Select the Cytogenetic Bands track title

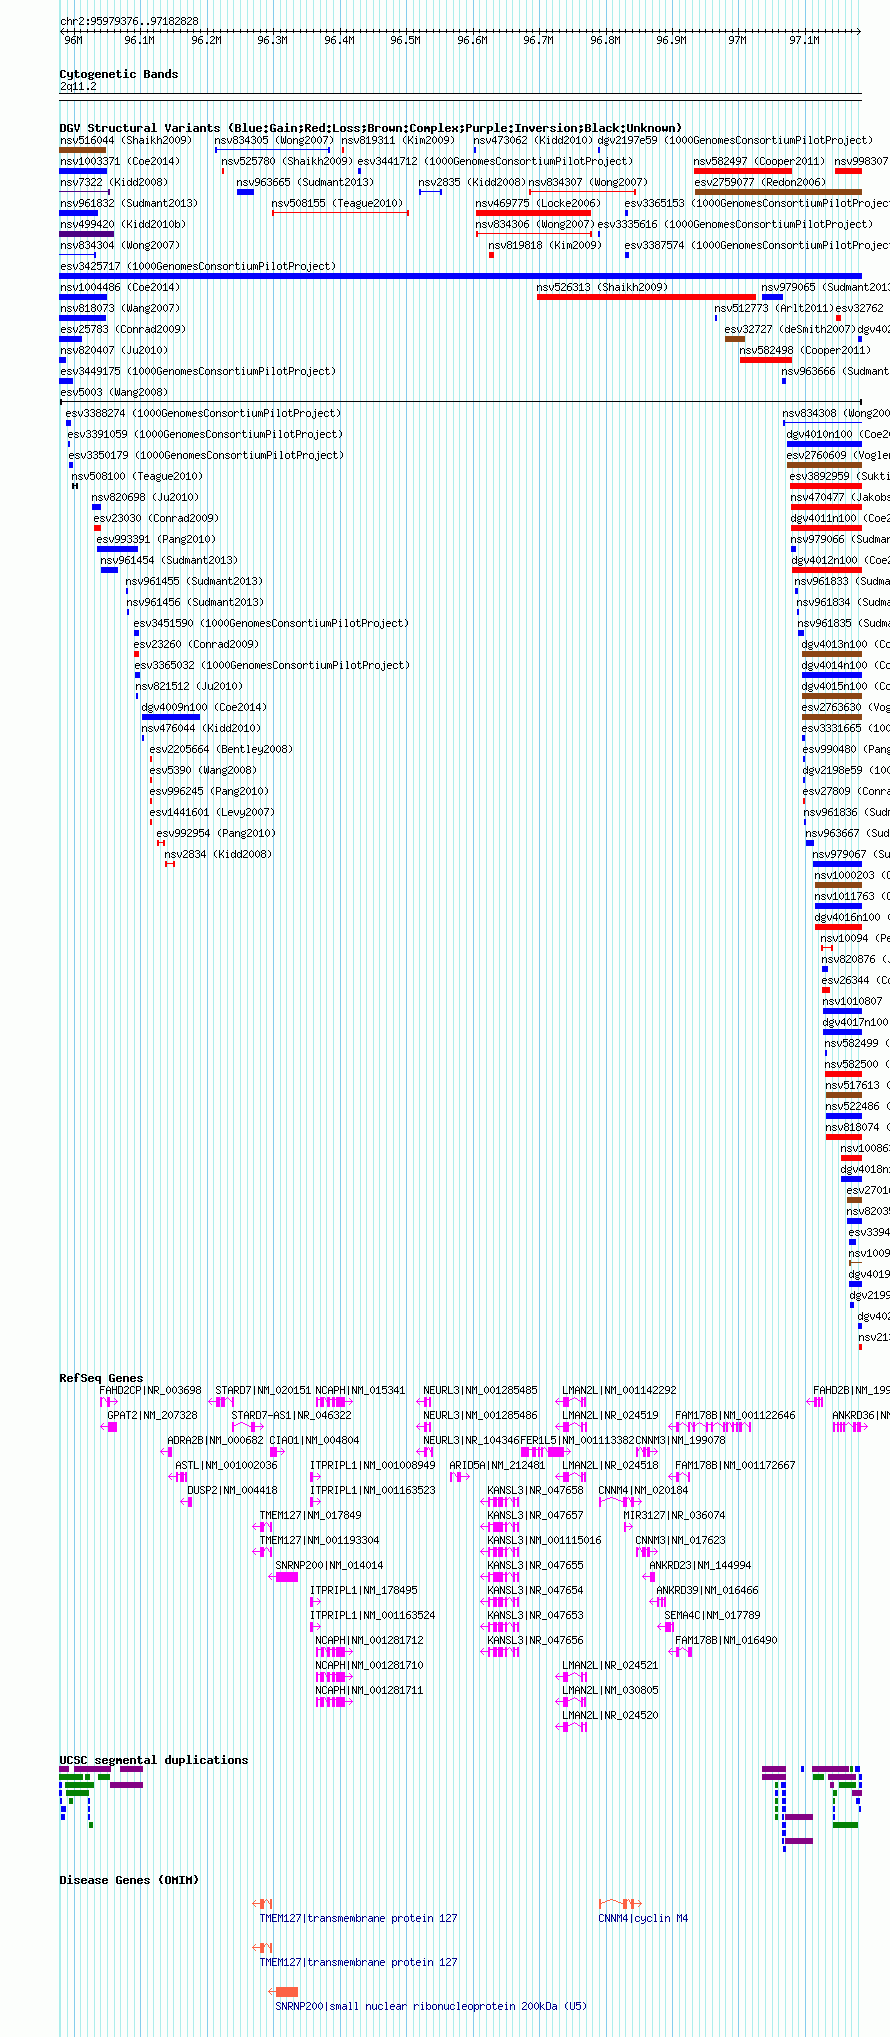119,74
